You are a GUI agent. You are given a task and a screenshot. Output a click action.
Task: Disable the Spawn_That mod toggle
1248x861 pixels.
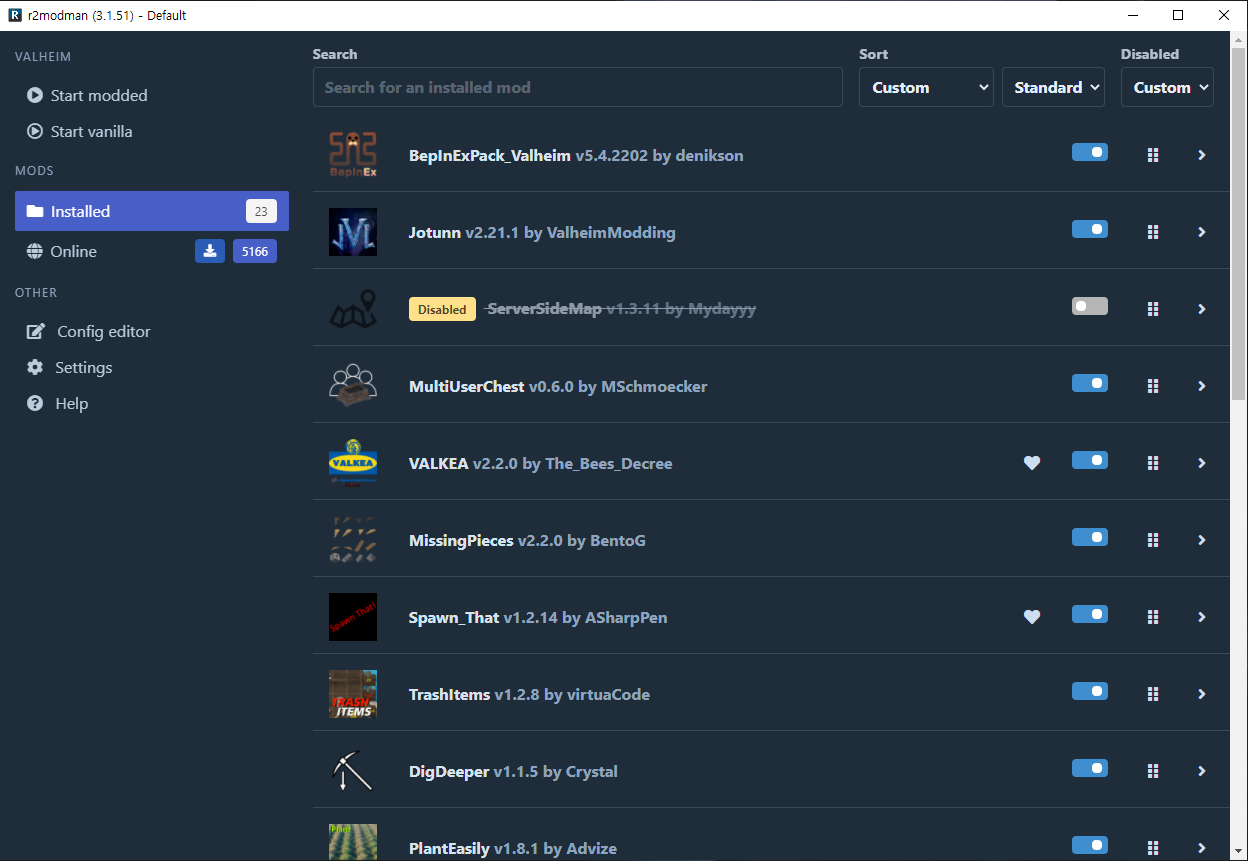tap(1090, 614)
